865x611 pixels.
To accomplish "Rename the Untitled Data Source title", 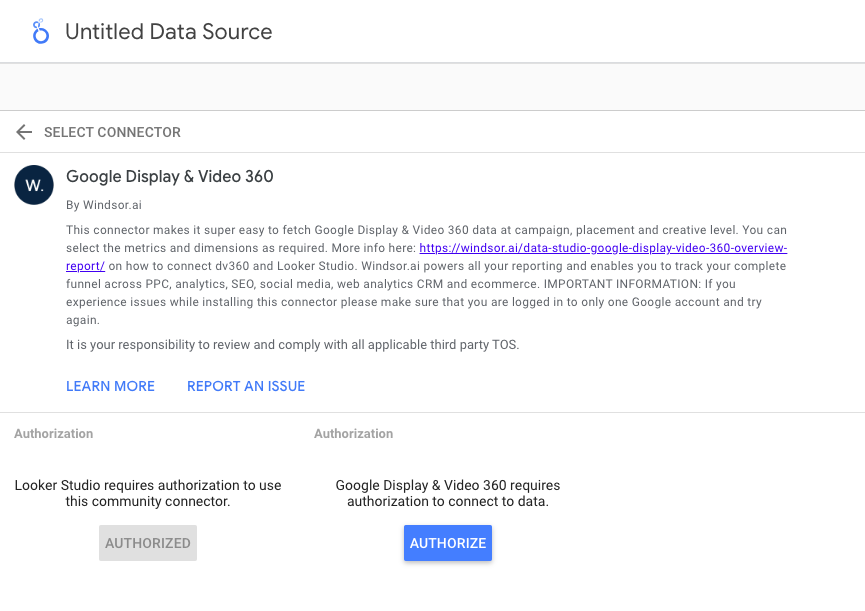I will (168, 32).
